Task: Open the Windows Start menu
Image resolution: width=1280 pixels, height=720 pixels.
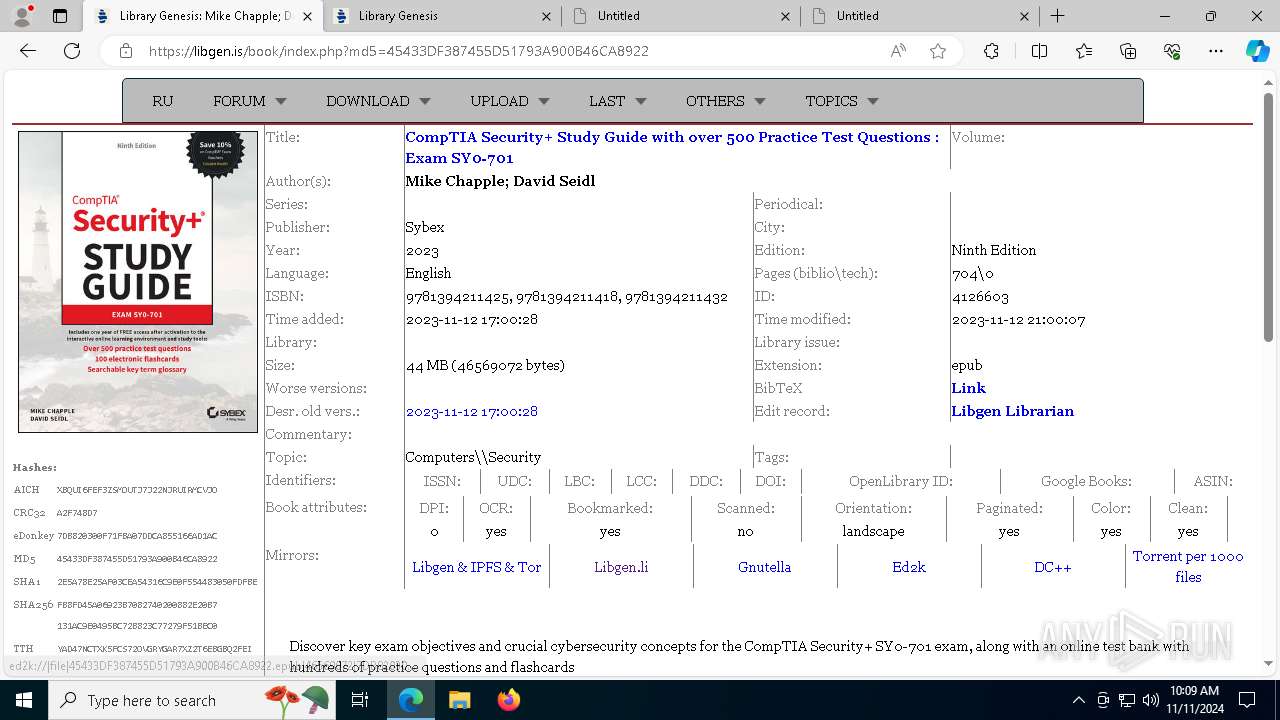Action: (x=23, y=700)
